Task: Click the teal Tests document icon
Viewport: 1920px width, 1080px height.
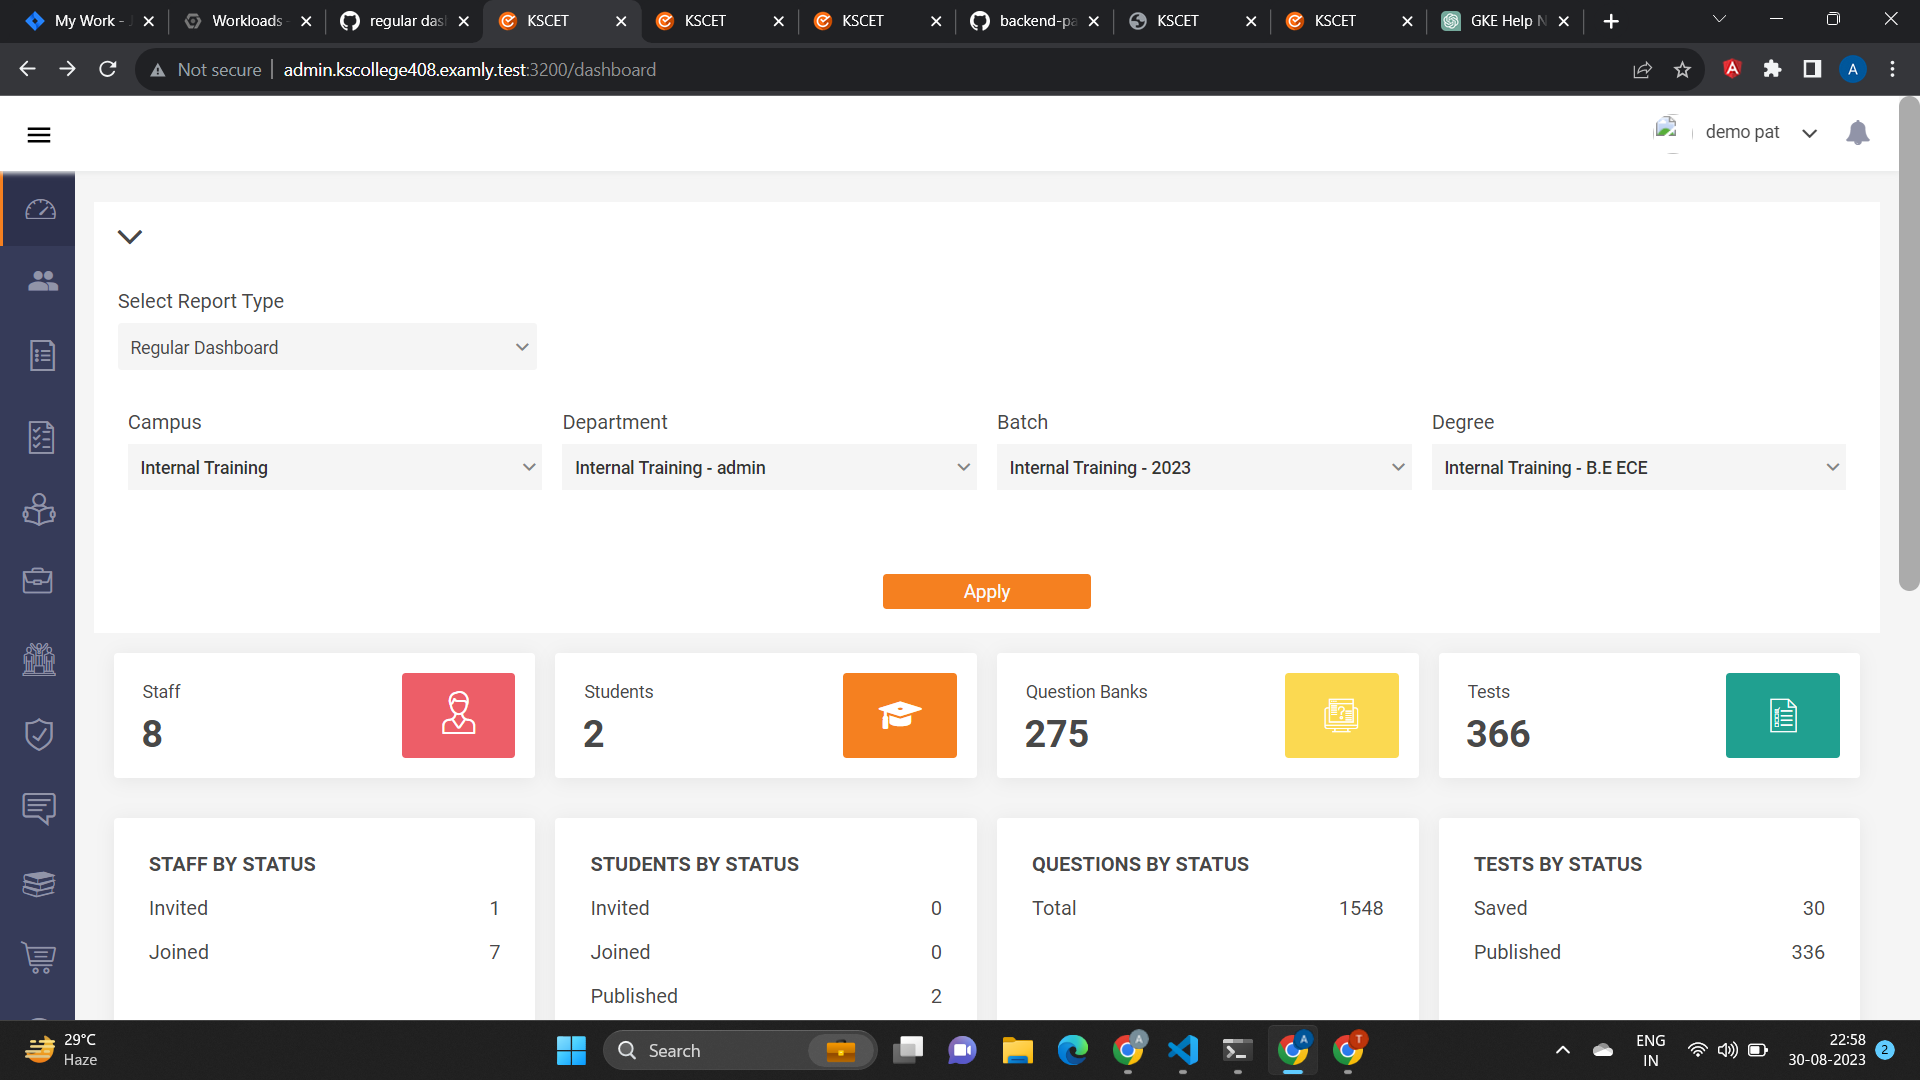Action: 1783,715
